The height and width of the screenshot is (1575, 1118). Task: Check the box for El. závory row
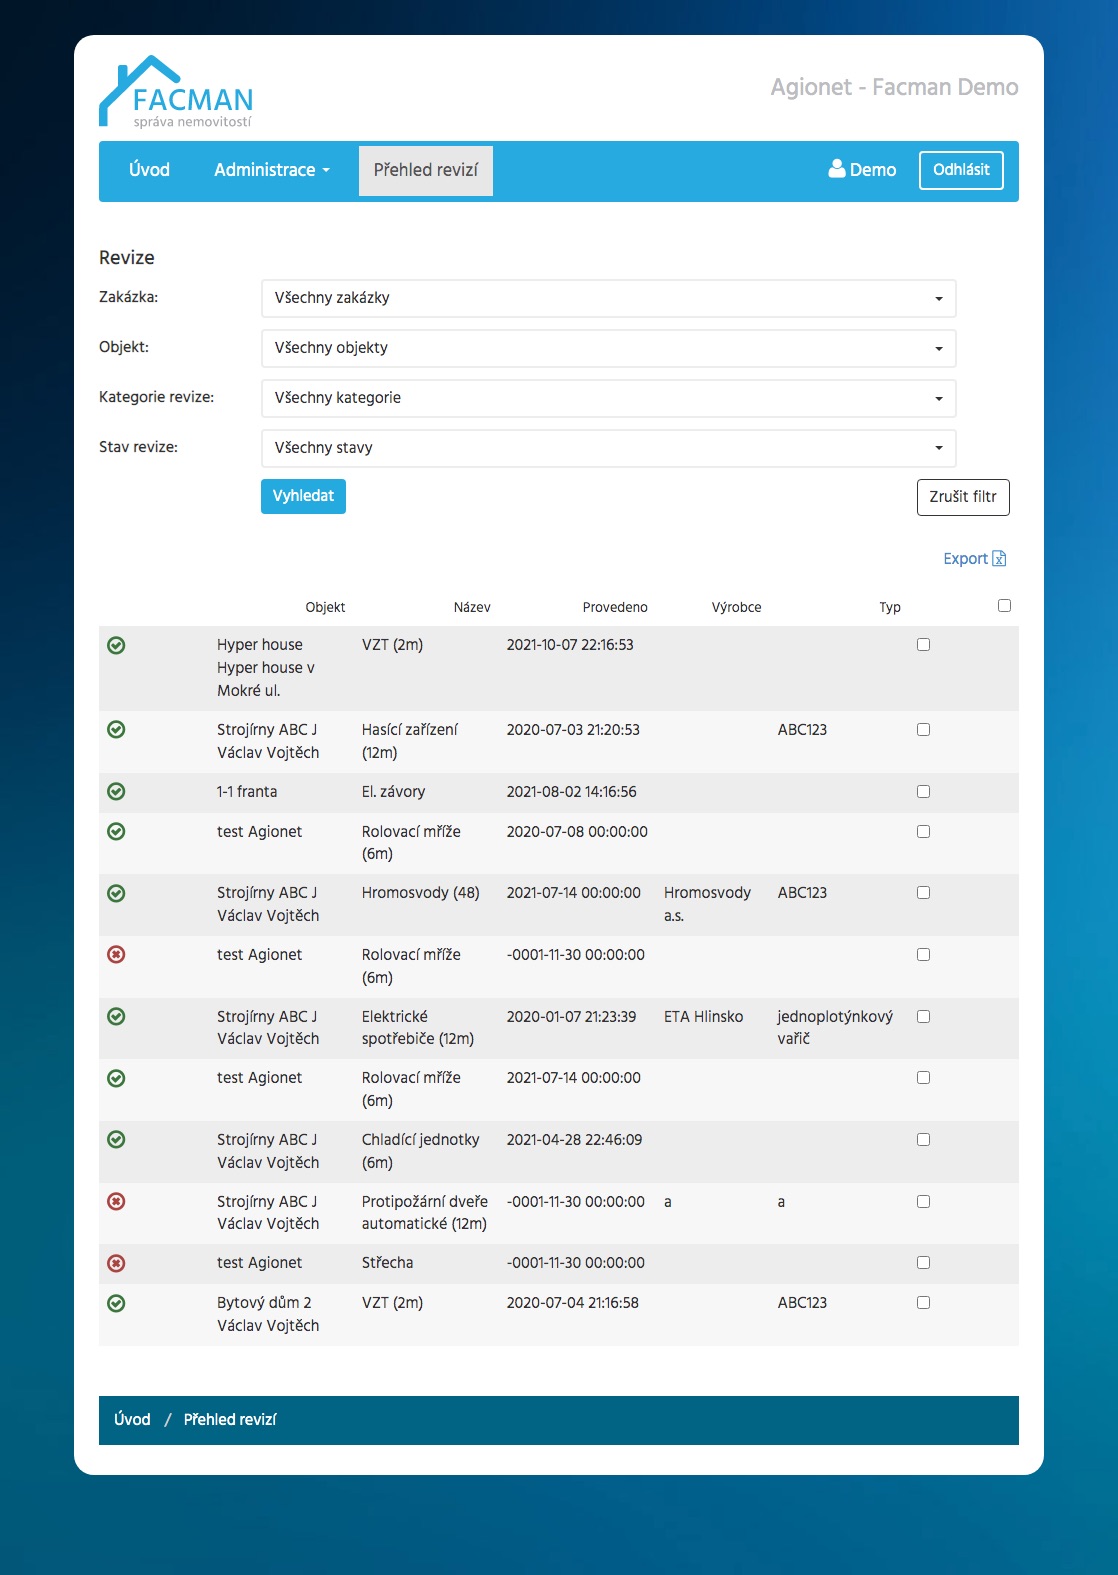tap(923, 792)
